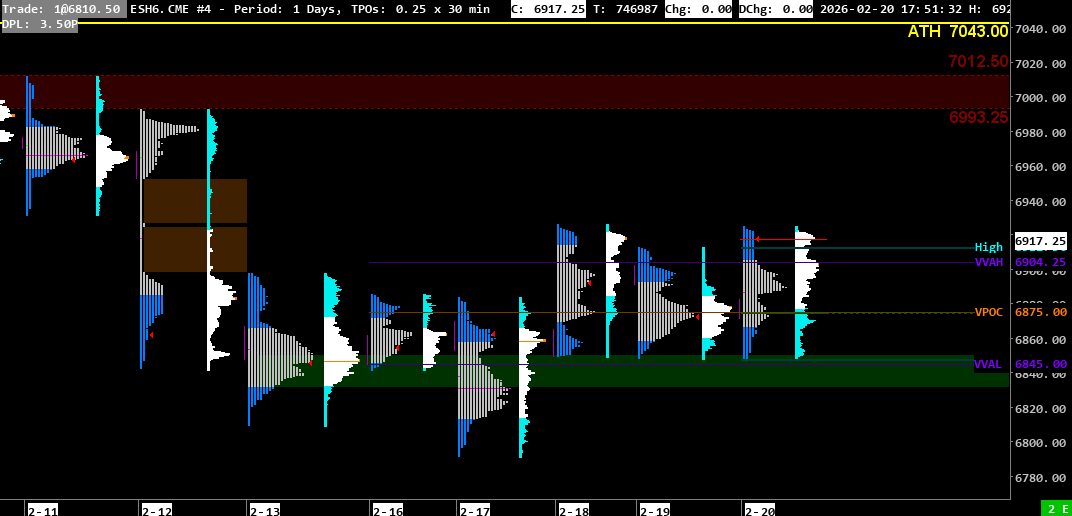The width and height of the screenshot is (1072, 516).
Task: Select the purple VVAL label
Action: pyautogui.click(x=988, y=364)
